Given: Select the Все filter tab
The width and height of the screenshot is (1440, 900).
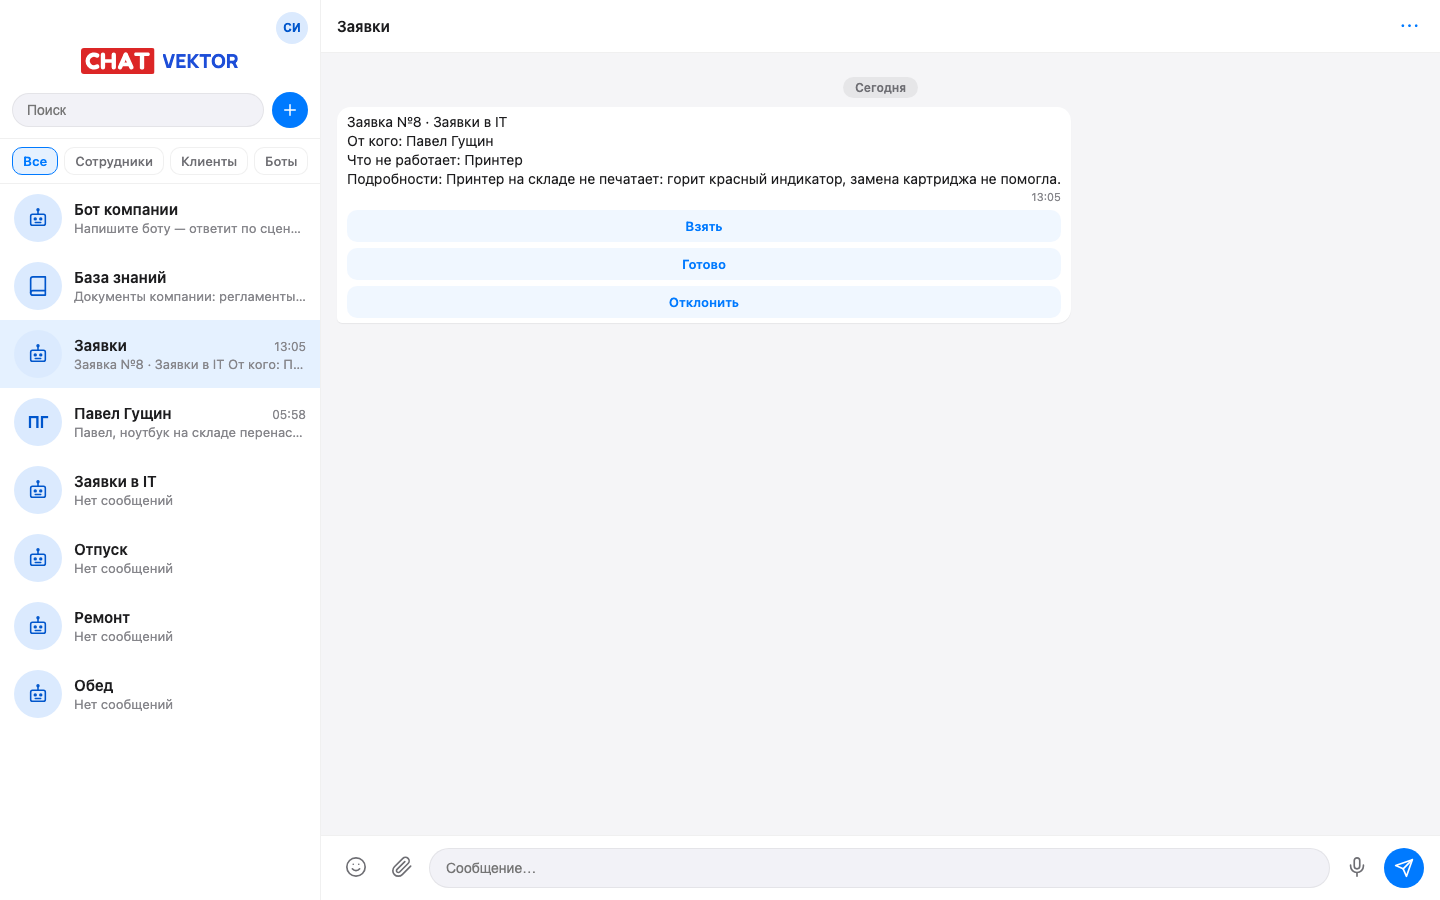Looking at the screenshot, I should pos(35,161).
